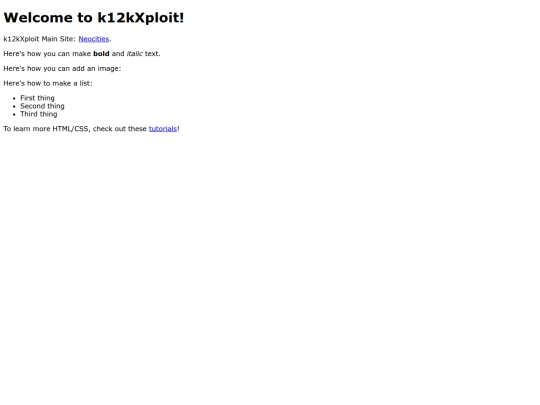Click the 'Welcome to k12kXploit!' heading
Image resolution: width=540 pixels, height=405 pixels.
coord(94,18)
